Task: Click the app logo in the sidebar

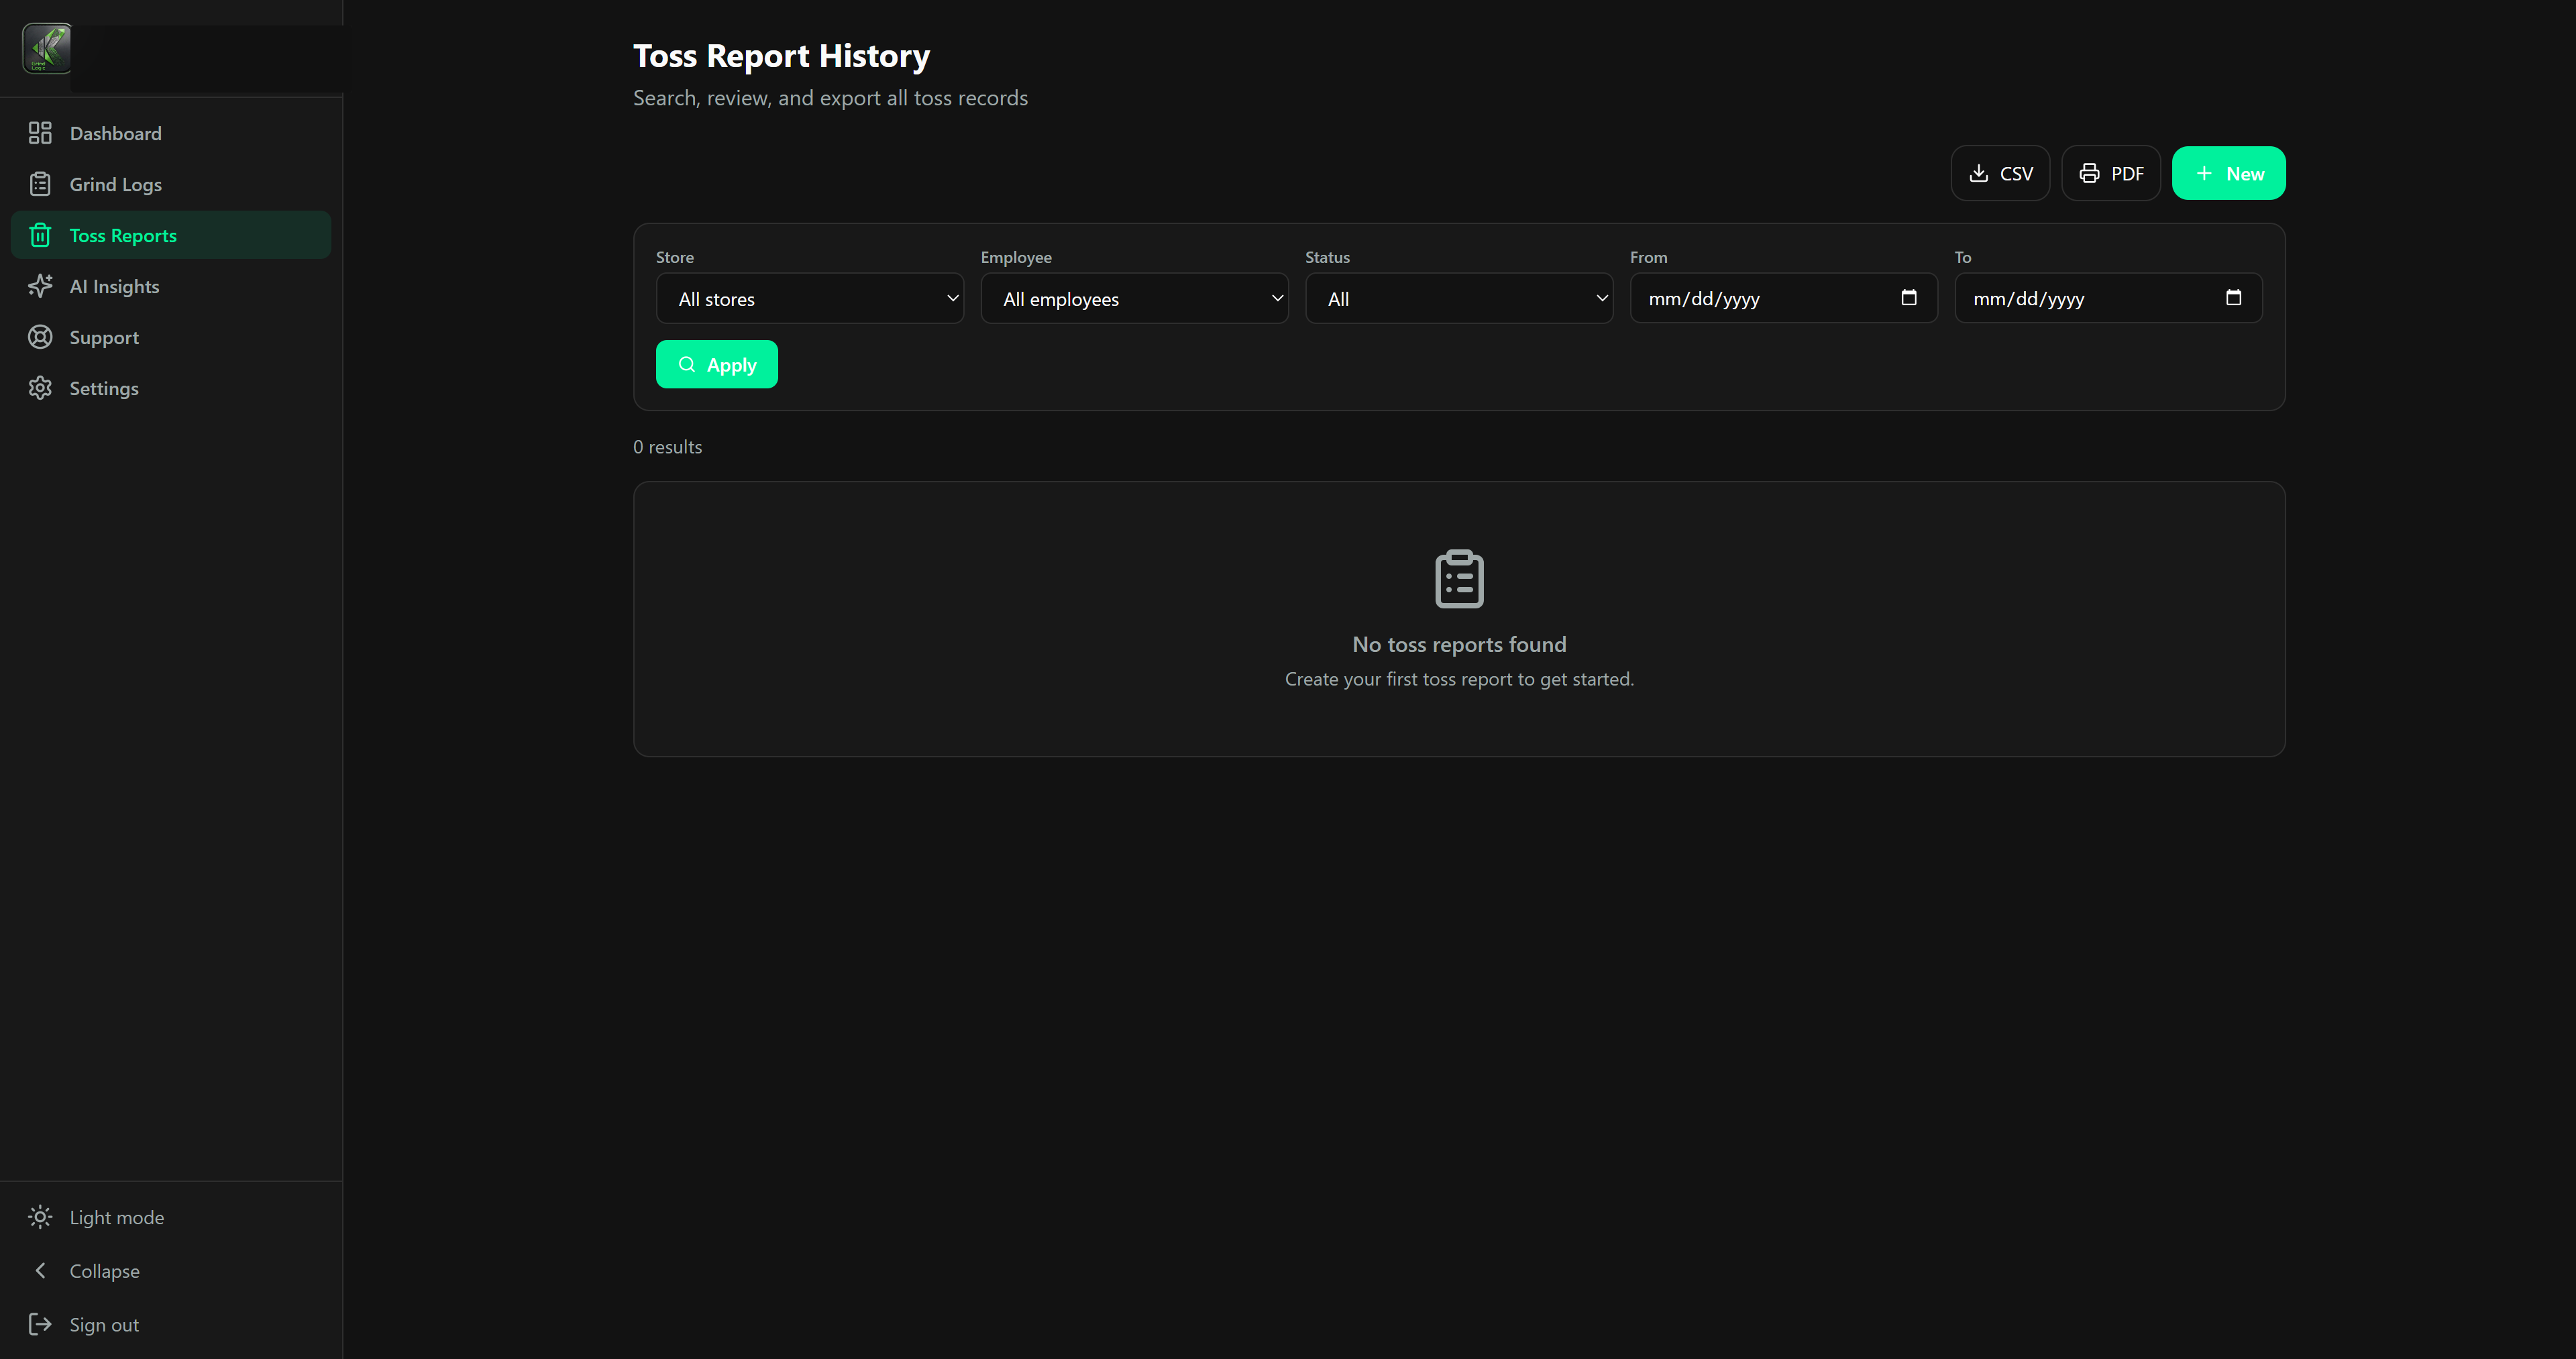Action: [x=47, y=49]
